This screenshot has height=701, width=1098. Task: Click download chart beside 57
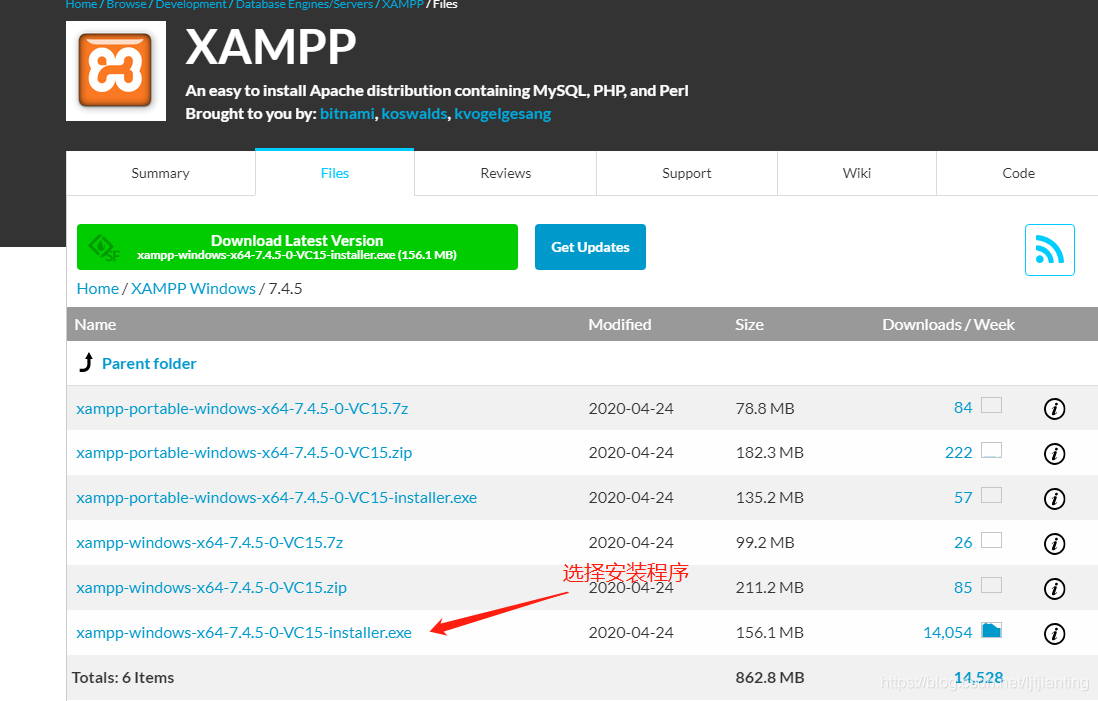[x=992, y=495]
